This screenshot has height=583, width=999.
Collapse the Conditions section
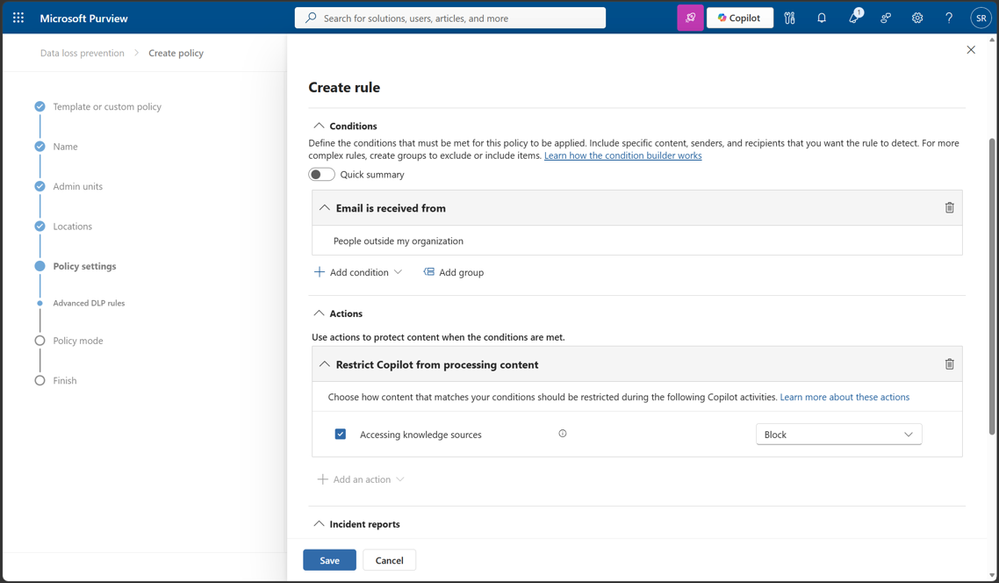pyautogui.click(x=319, y=126)
